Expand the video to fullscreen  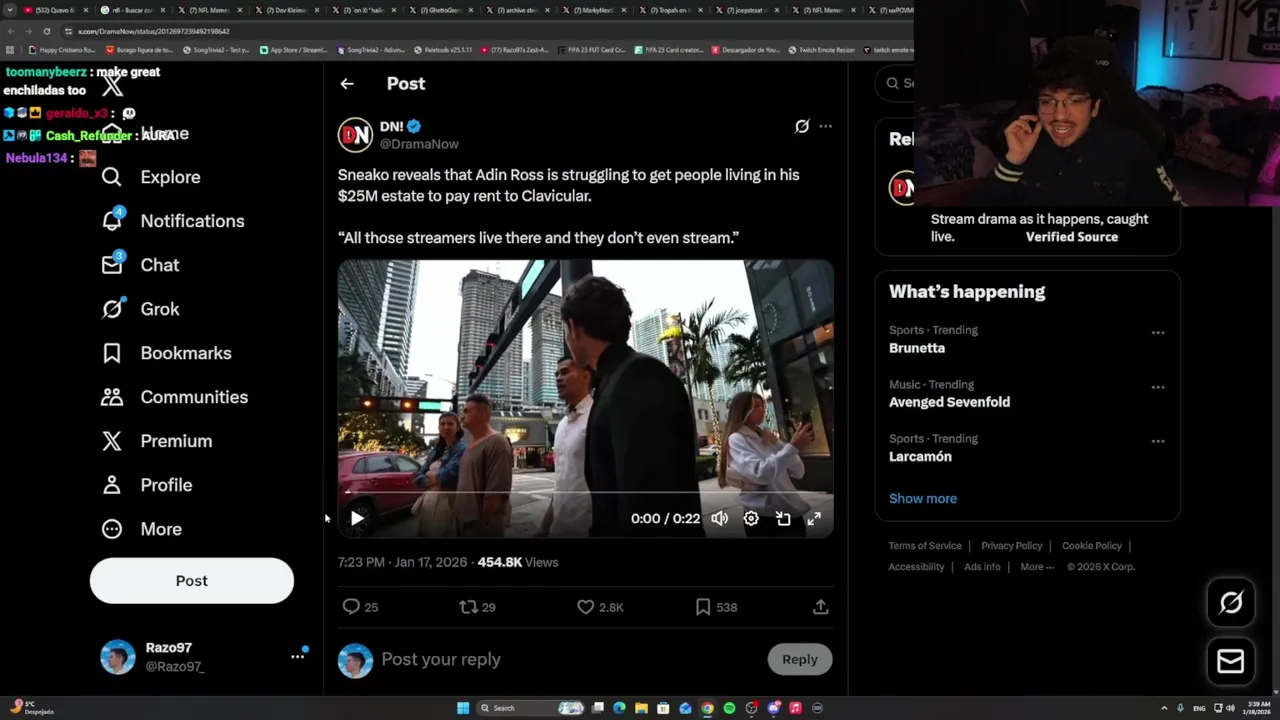[x=814, y=518]
